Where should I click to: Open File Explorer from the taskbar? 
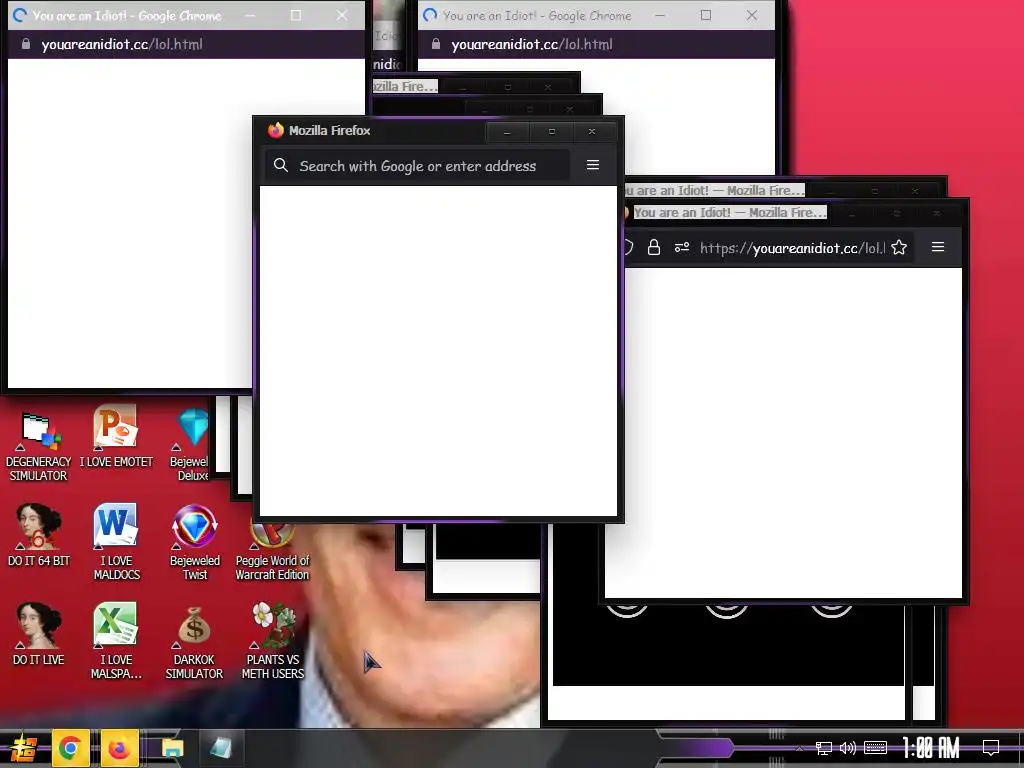pyautogui.click(x=172, y=748)
